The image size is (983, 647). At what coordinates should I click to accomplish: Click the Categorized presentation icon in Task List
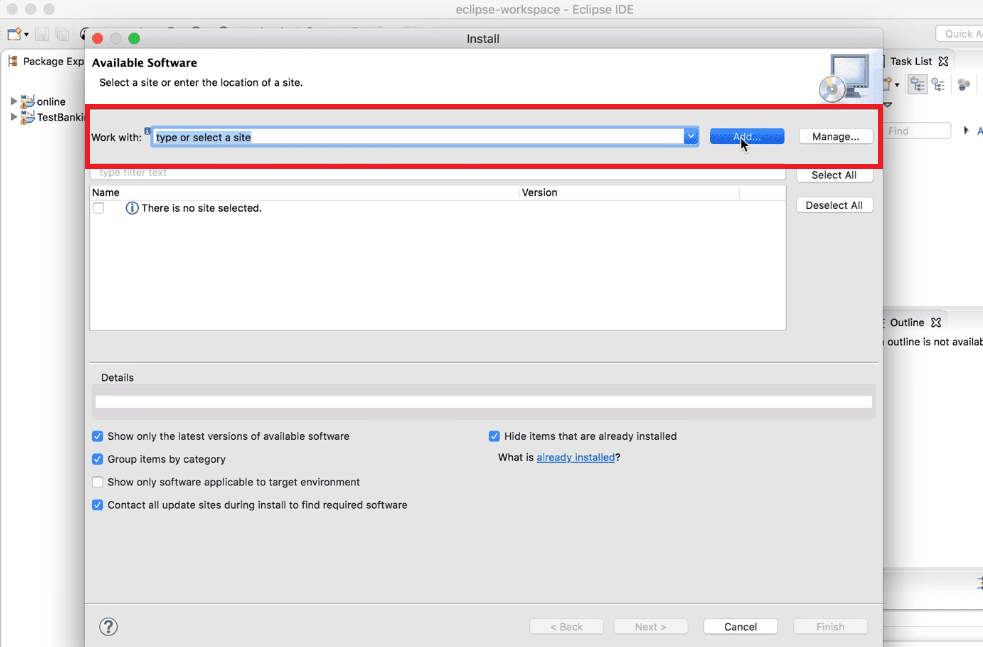tap(917, 84)
